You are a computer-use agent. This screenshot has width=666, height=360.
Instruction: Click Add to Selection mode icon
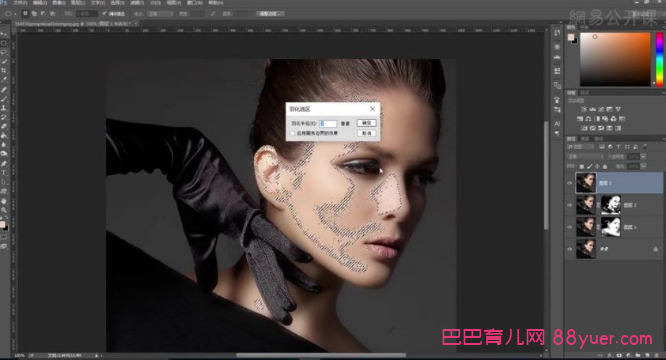point(34,14)
